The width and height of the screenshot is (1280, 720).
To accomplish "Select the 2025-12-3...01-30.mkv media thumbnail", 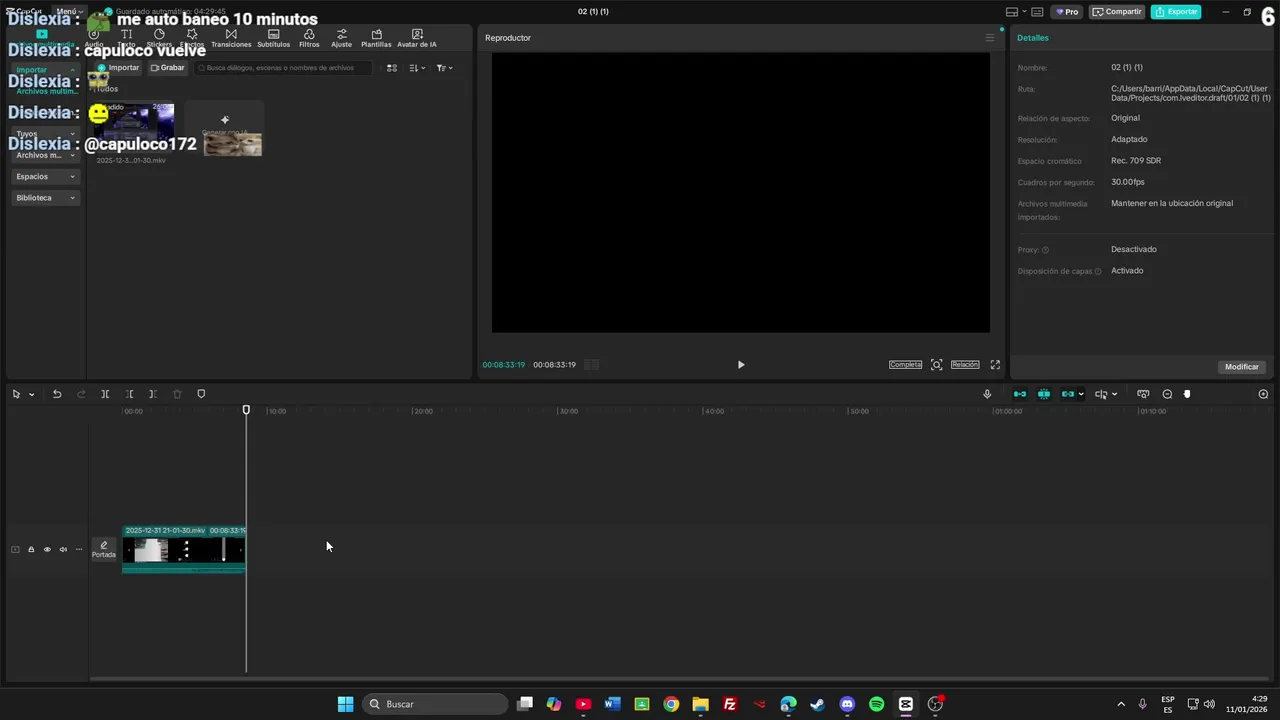I will point(132,129).
